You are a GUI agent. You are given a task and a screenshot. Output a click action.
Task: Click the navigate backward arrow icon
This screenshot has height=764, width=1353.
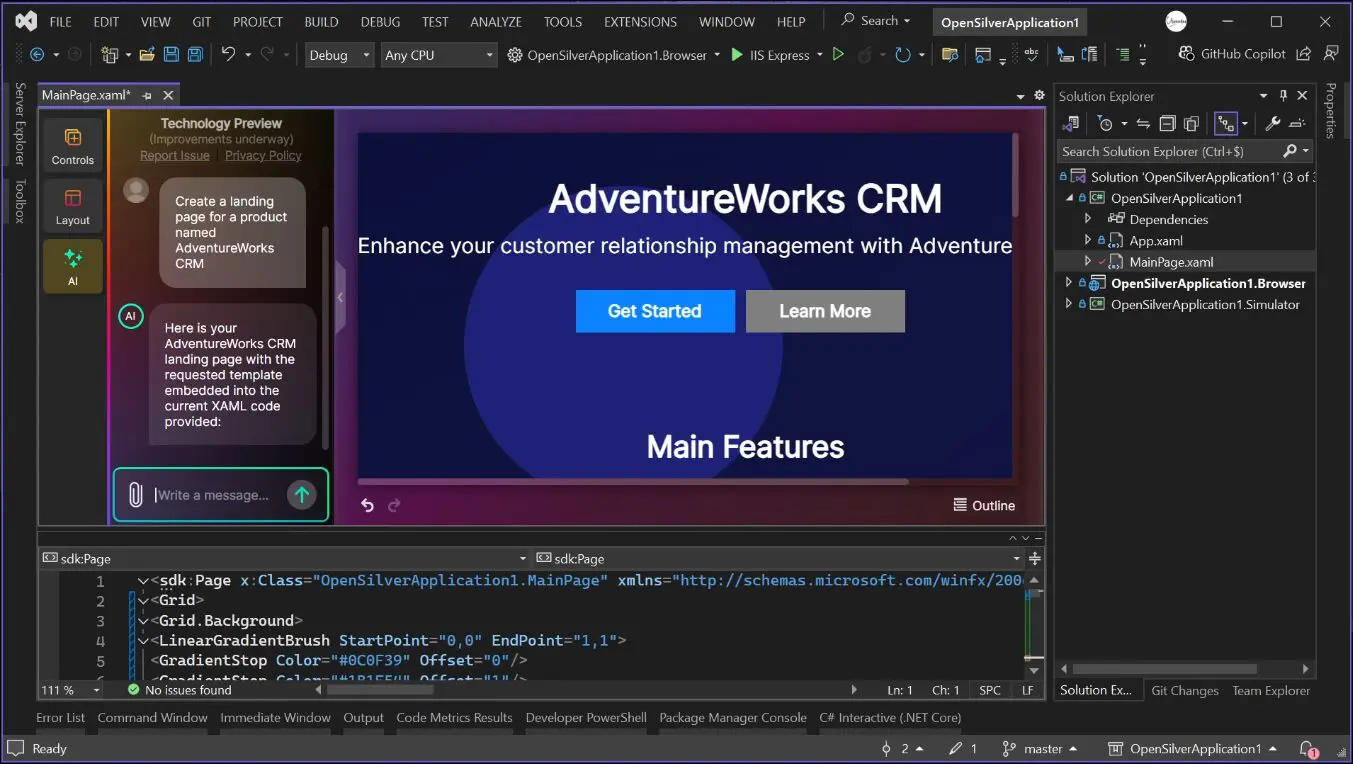pos(37,55)
